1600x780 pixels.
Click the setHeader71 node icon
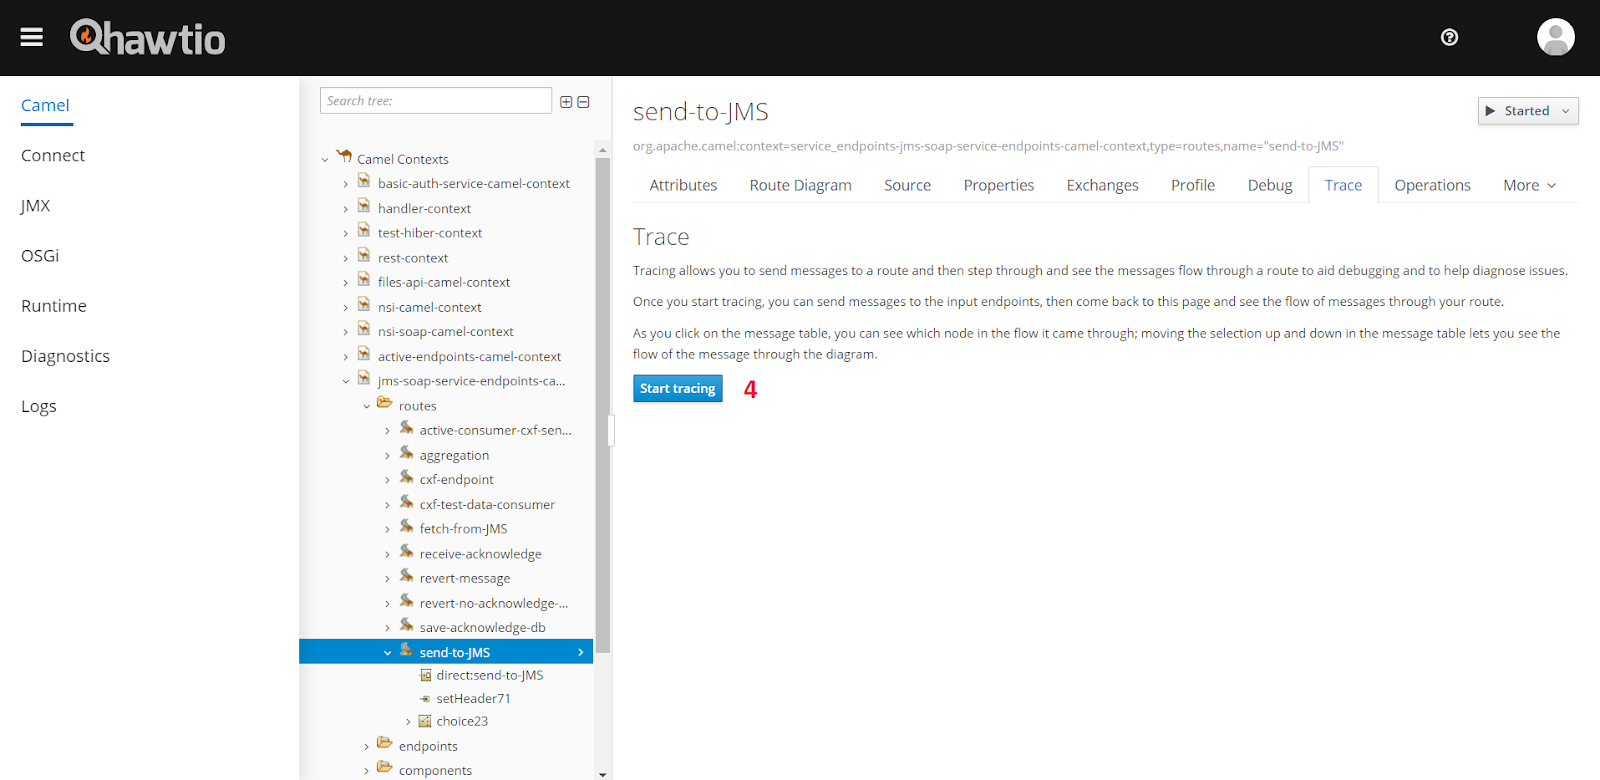pyautogui.click(x=425, y=699)
